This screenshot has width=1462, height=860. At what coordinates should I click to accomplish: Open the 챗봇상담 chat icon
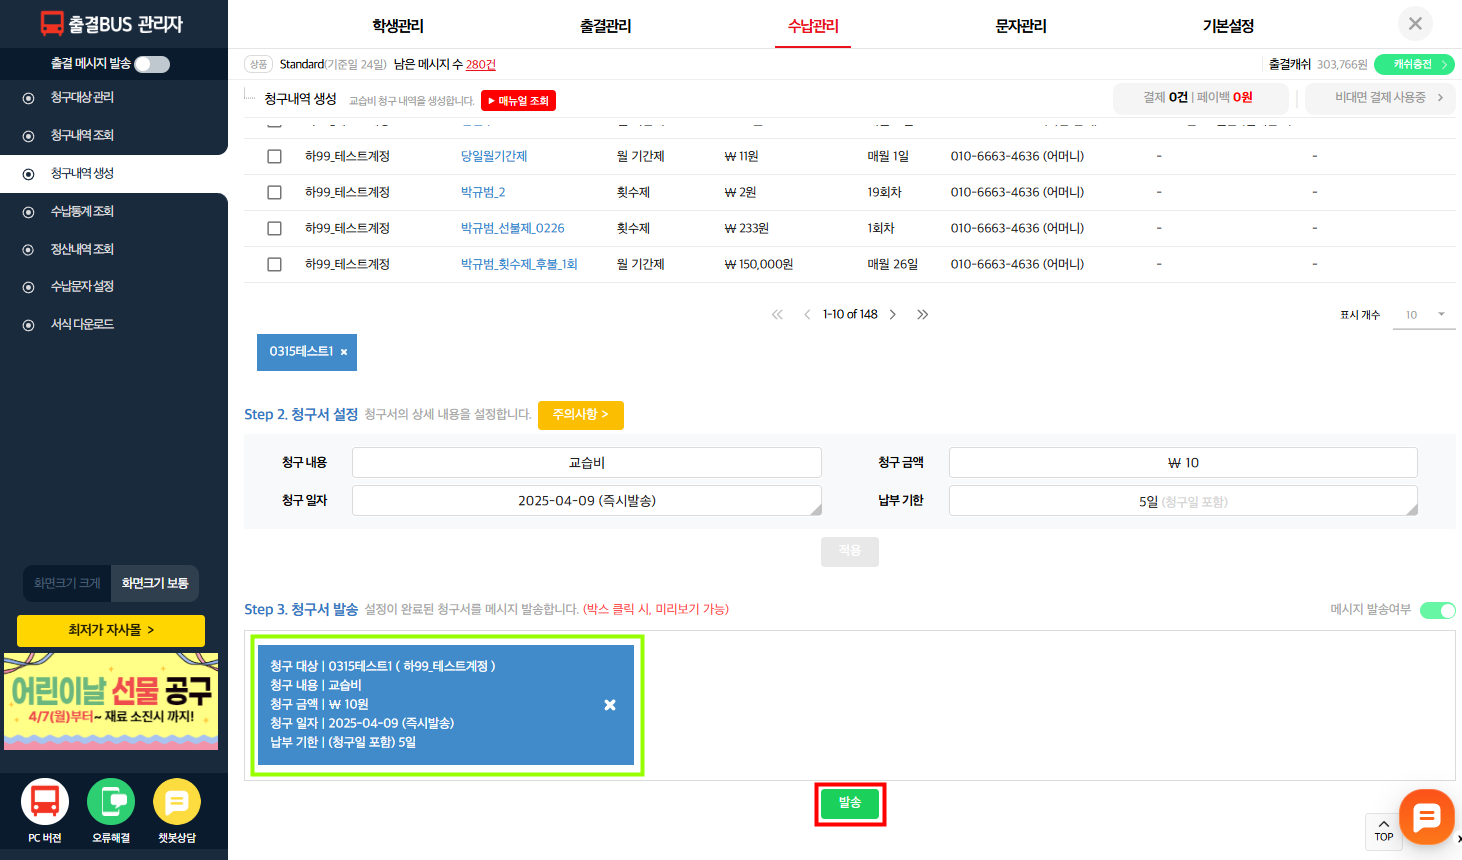(177, 802)
